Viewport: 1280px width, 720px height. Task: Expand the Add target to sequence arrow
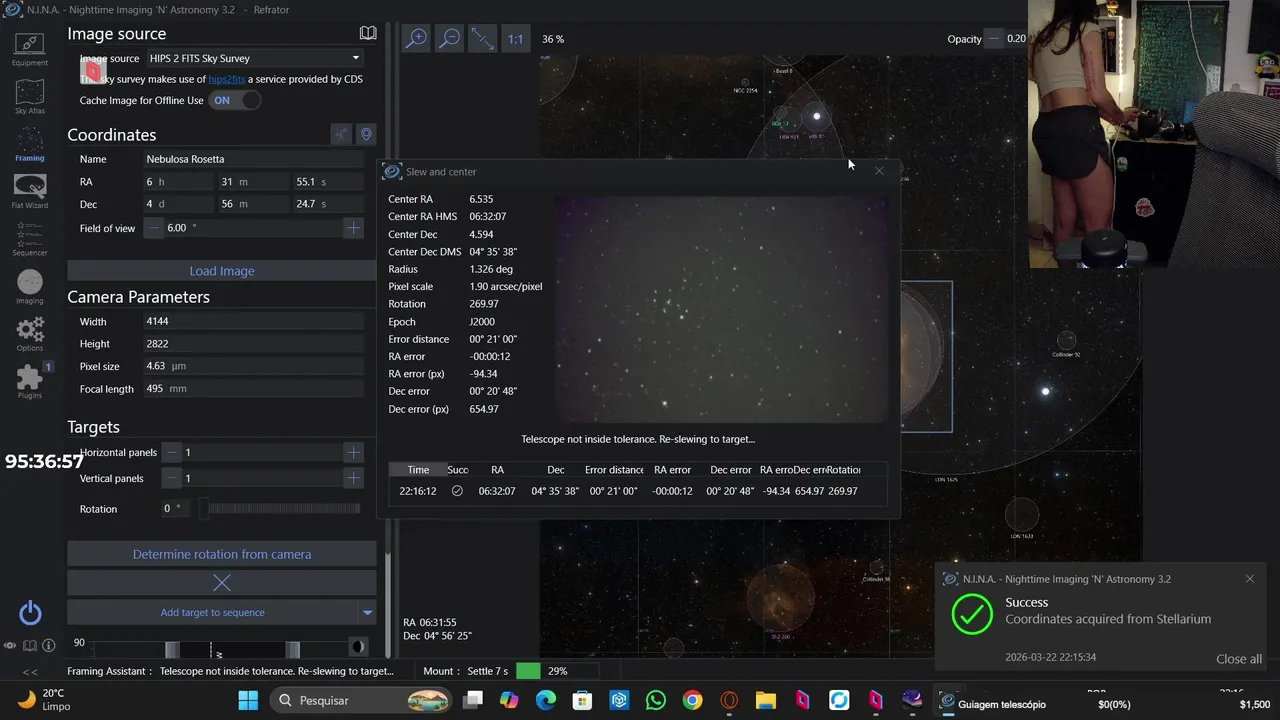click(367, 612)
